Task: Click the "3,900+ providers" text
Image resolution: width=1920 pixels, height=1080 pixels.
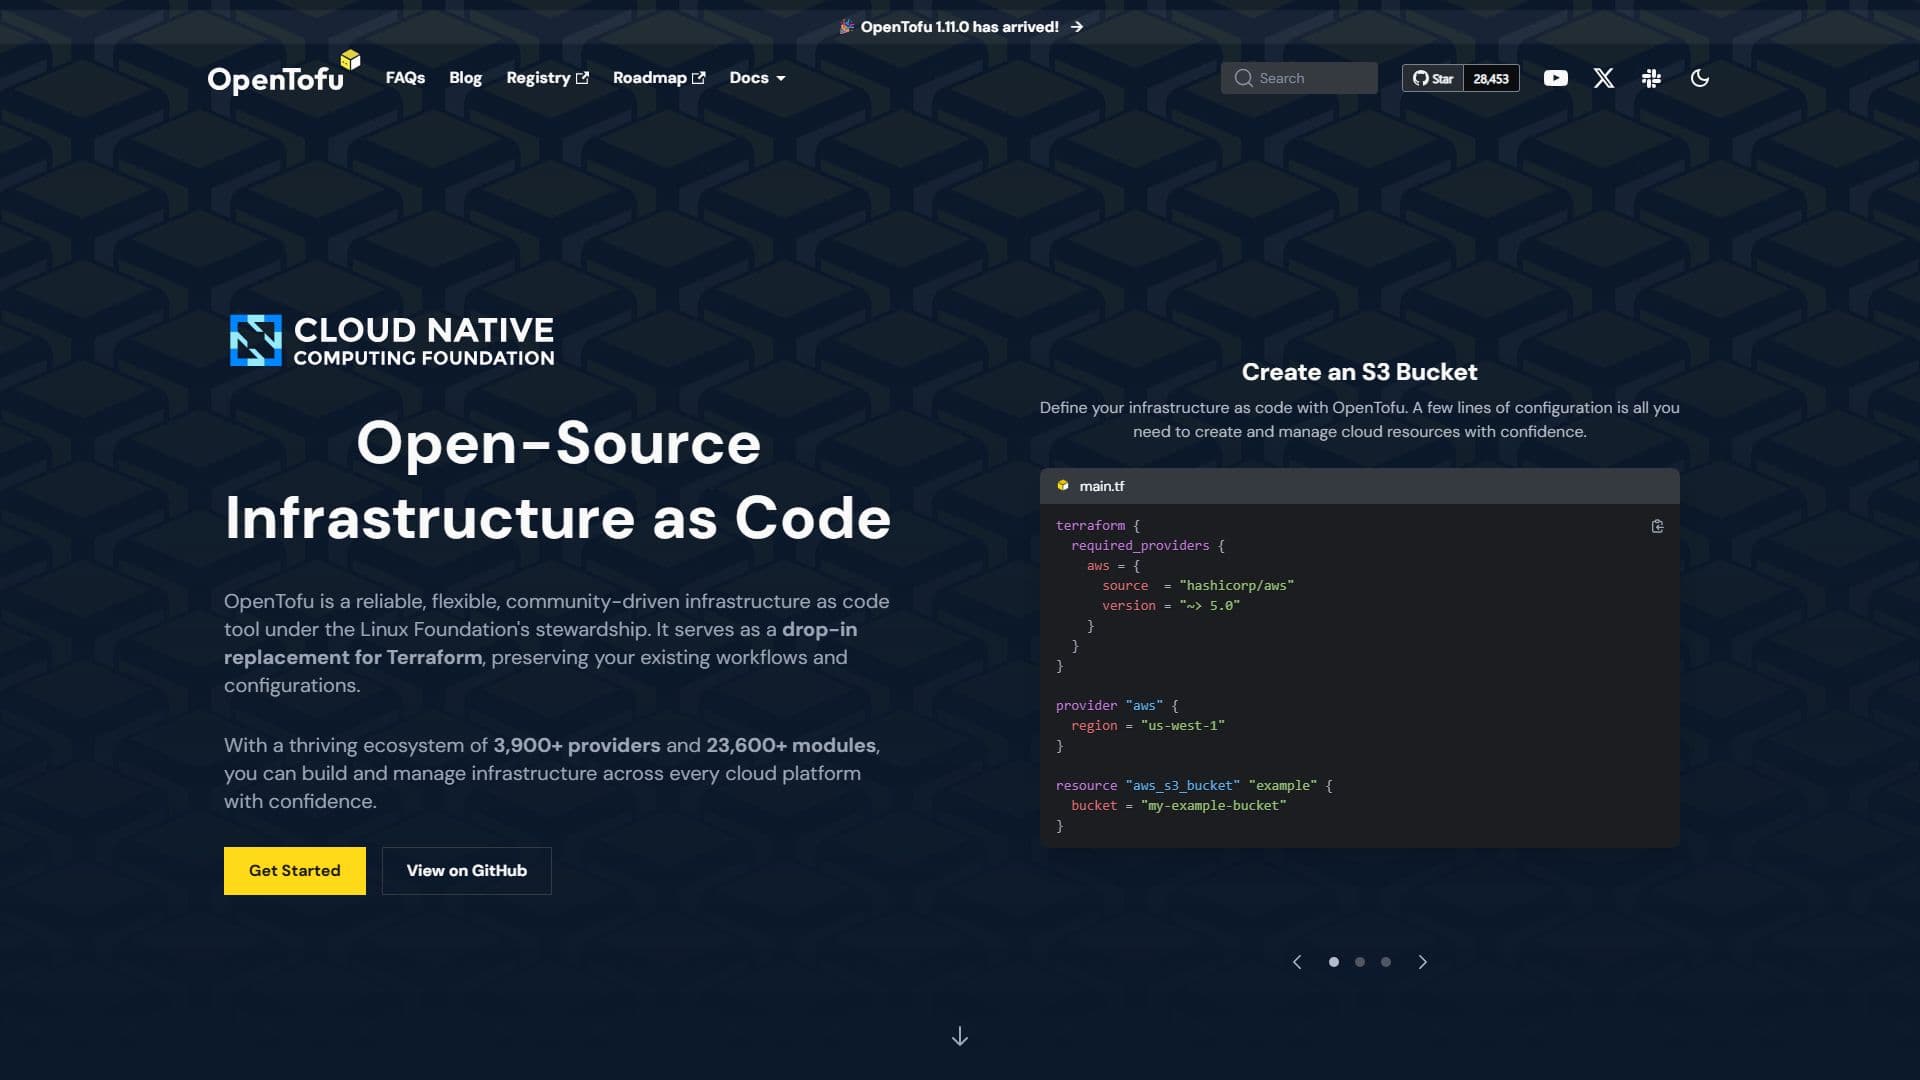Action: coord(576,745)
